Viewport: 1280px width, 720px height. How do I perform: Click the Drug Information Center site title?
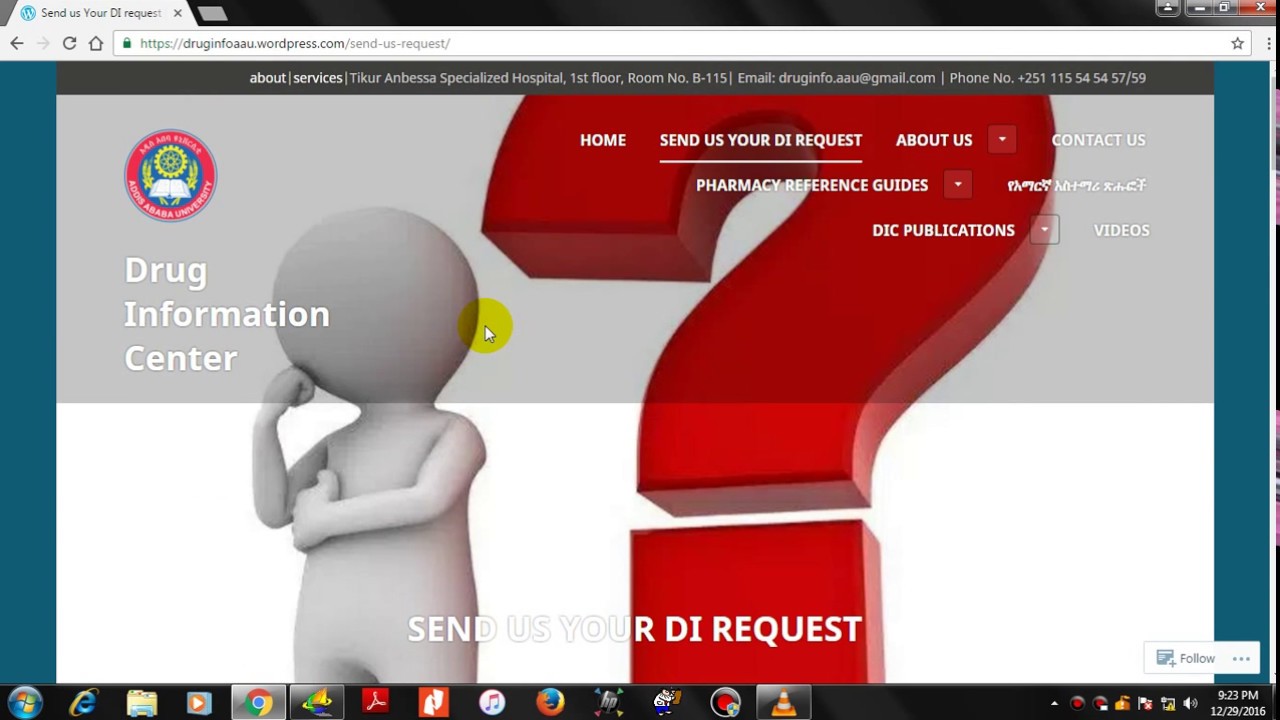click(227, 314)
